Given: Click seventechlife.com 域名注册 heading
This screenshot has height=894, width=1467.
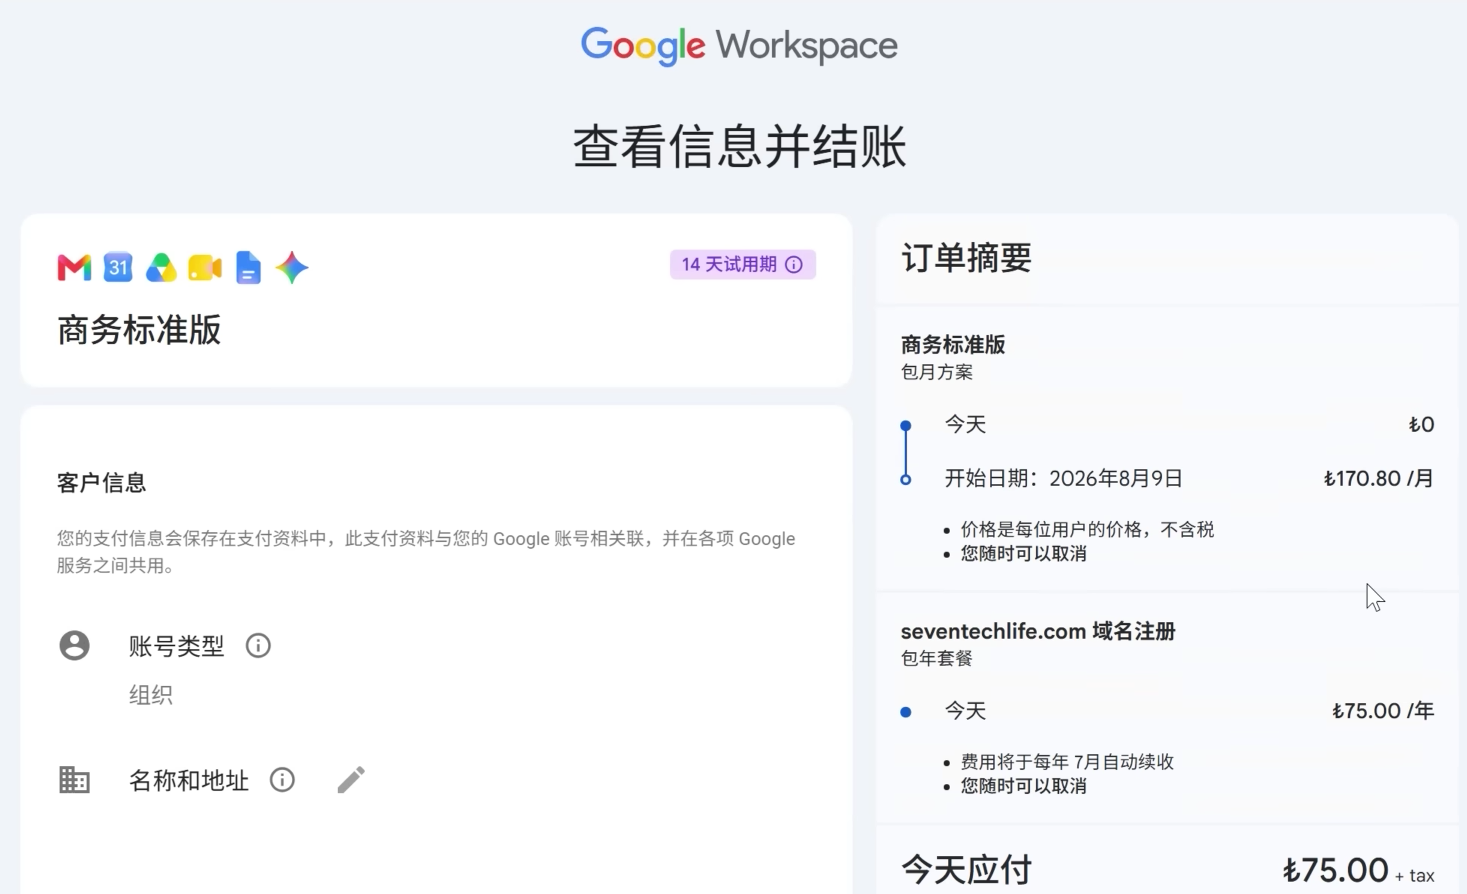Looking at the screenshot, I should point(1038,631).
